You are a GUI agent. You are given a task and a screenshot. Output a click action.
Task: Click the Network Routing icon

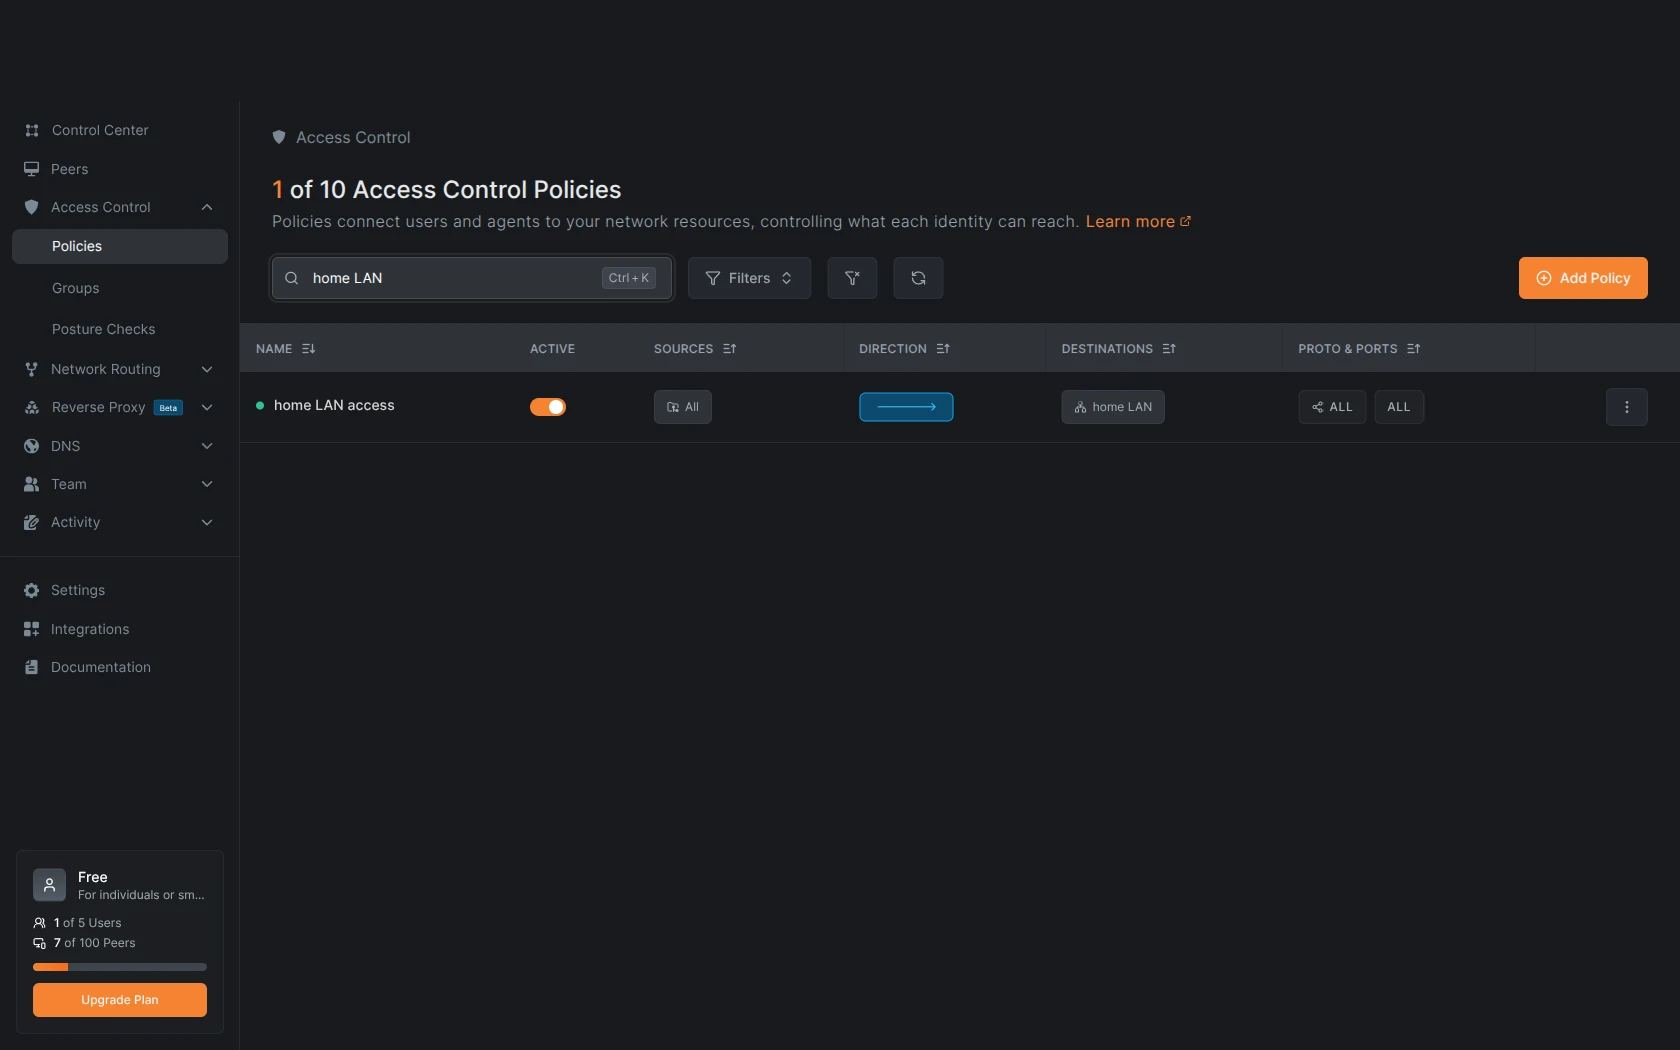click(x=32, y=369)
